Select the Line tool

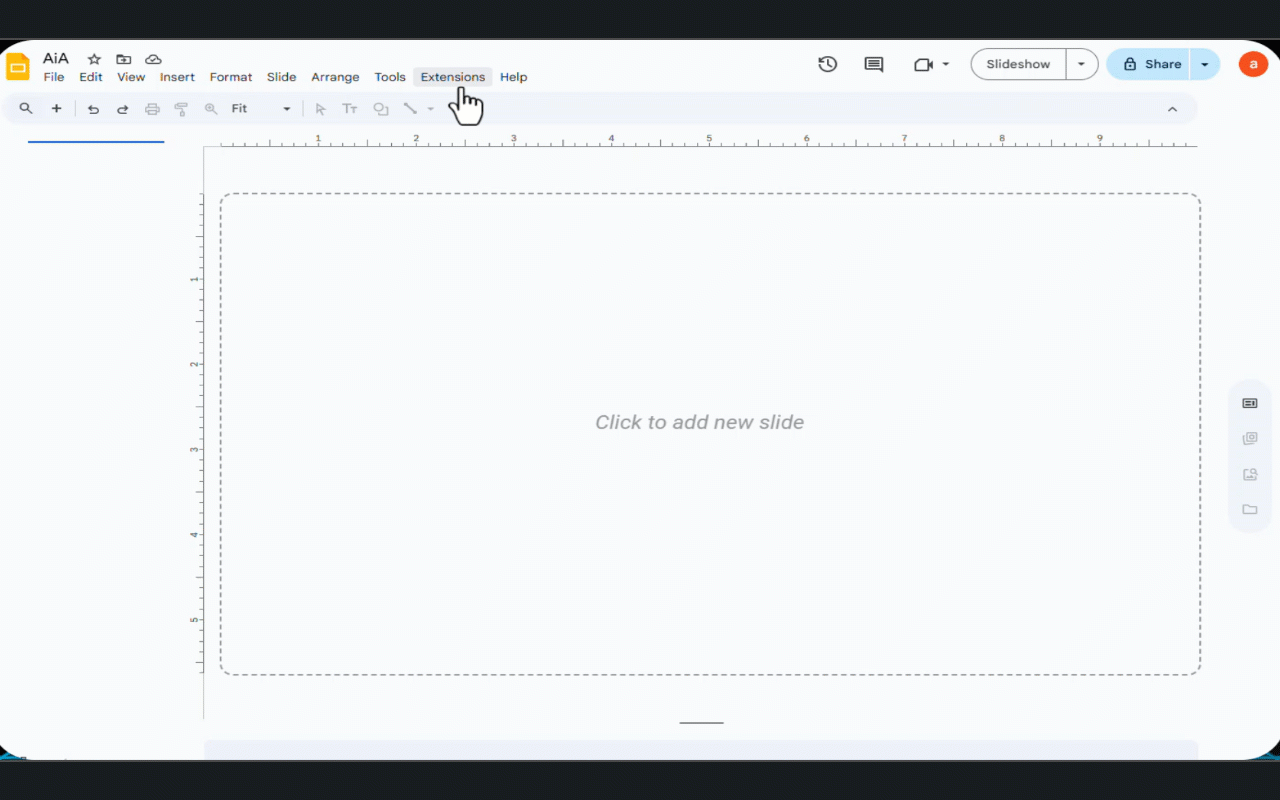[x=410, y=108]
